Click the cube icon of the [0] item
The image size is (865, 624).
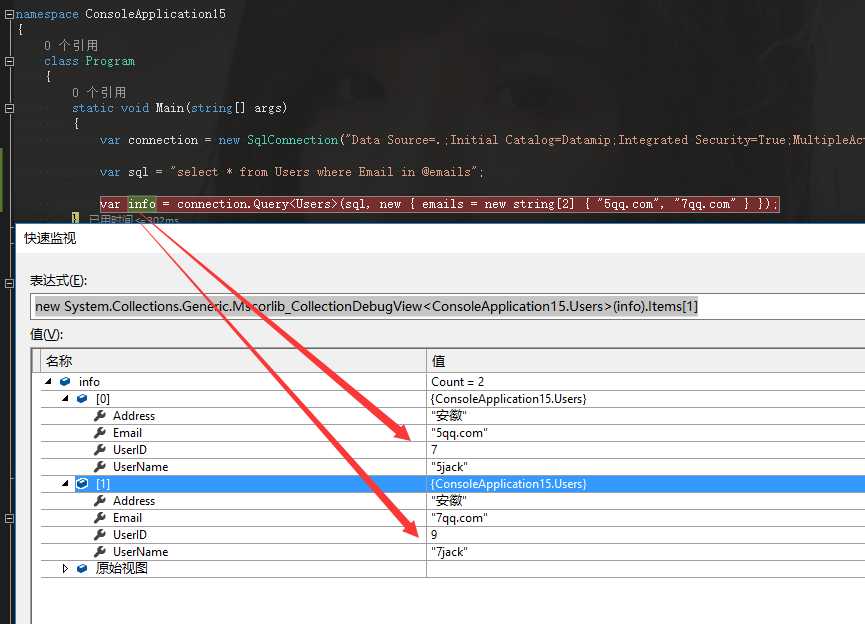pos(83,399)
